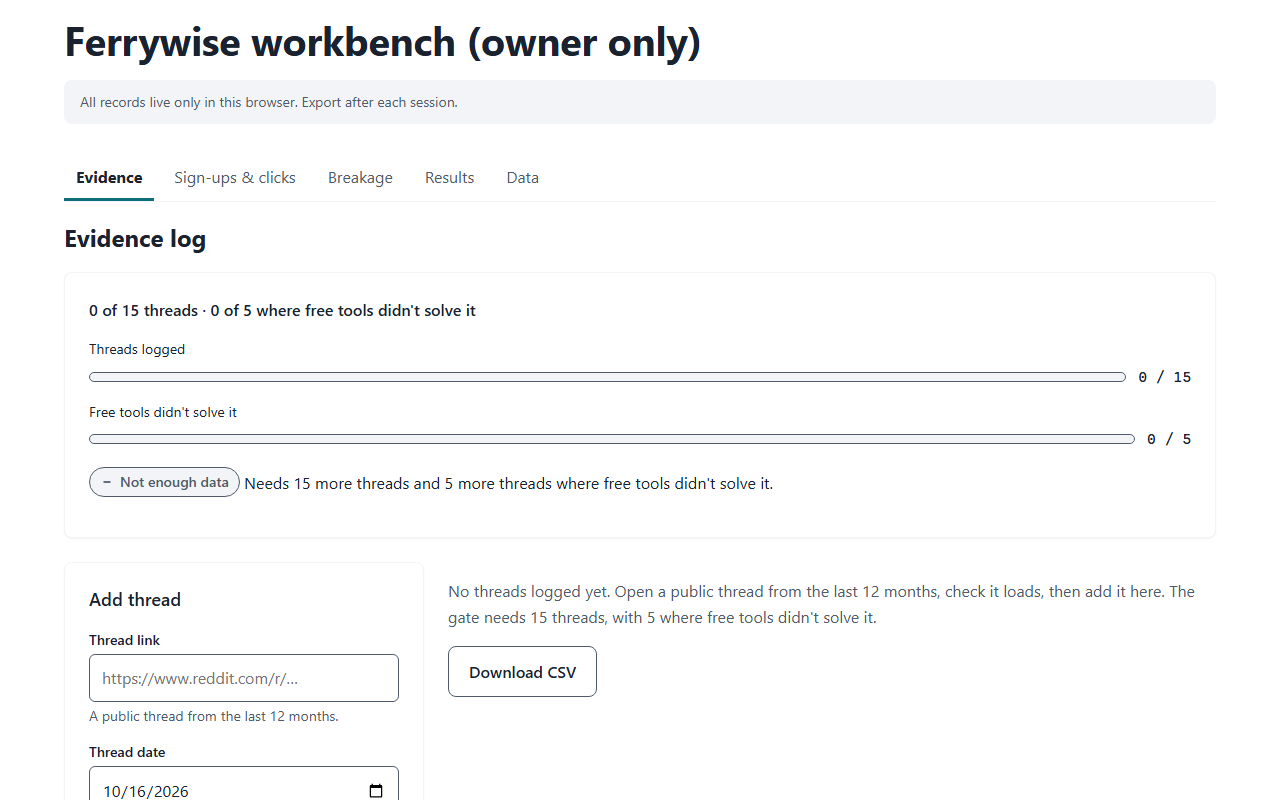Click the 'Threads logged' label
The height and width of the screenshot is (800, 1280).
pyautogui.click(x=137, y=350)
